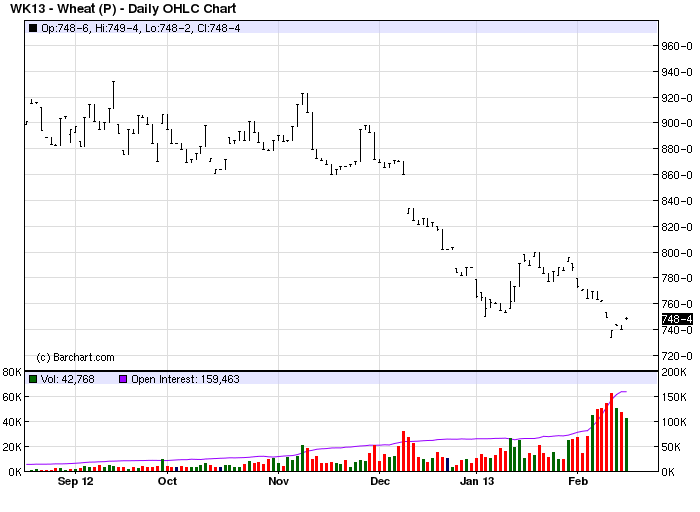This screenshot has width=700, height=512.
Task: Click the 'Nov' date axis label
Action: tap(279, 481)
